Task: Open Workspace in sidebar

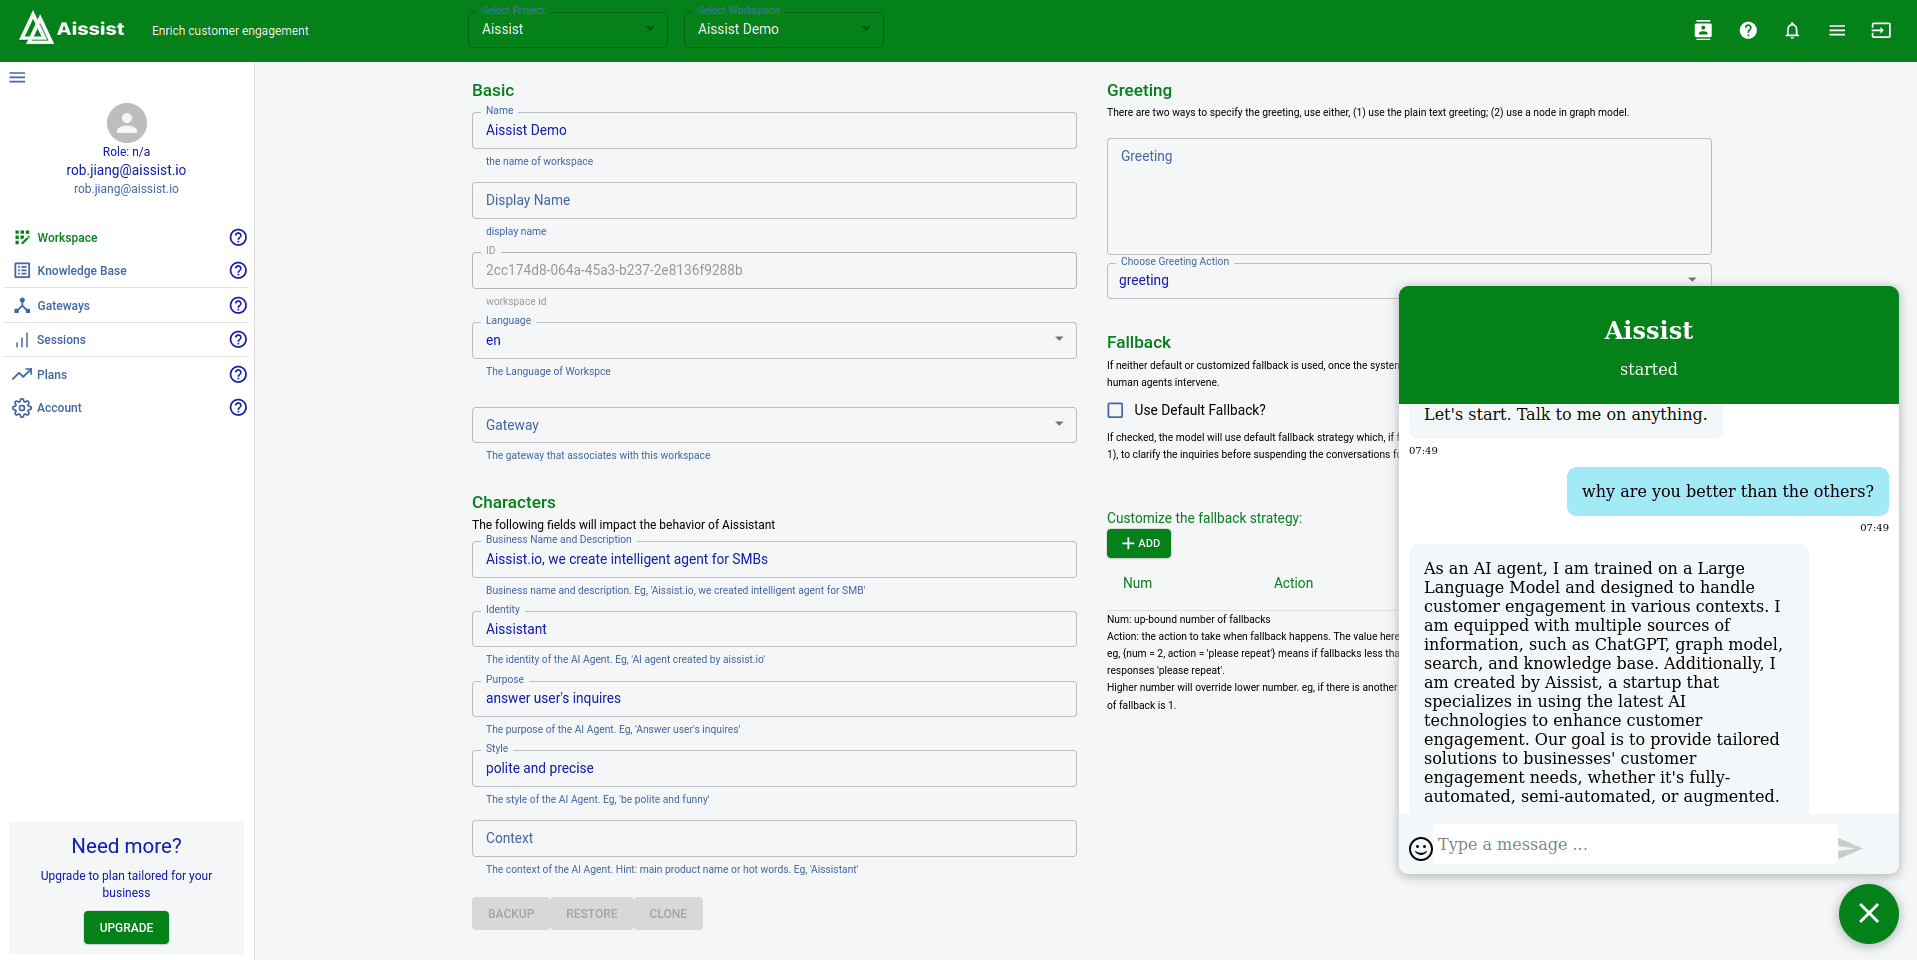Action: (67, 238)
